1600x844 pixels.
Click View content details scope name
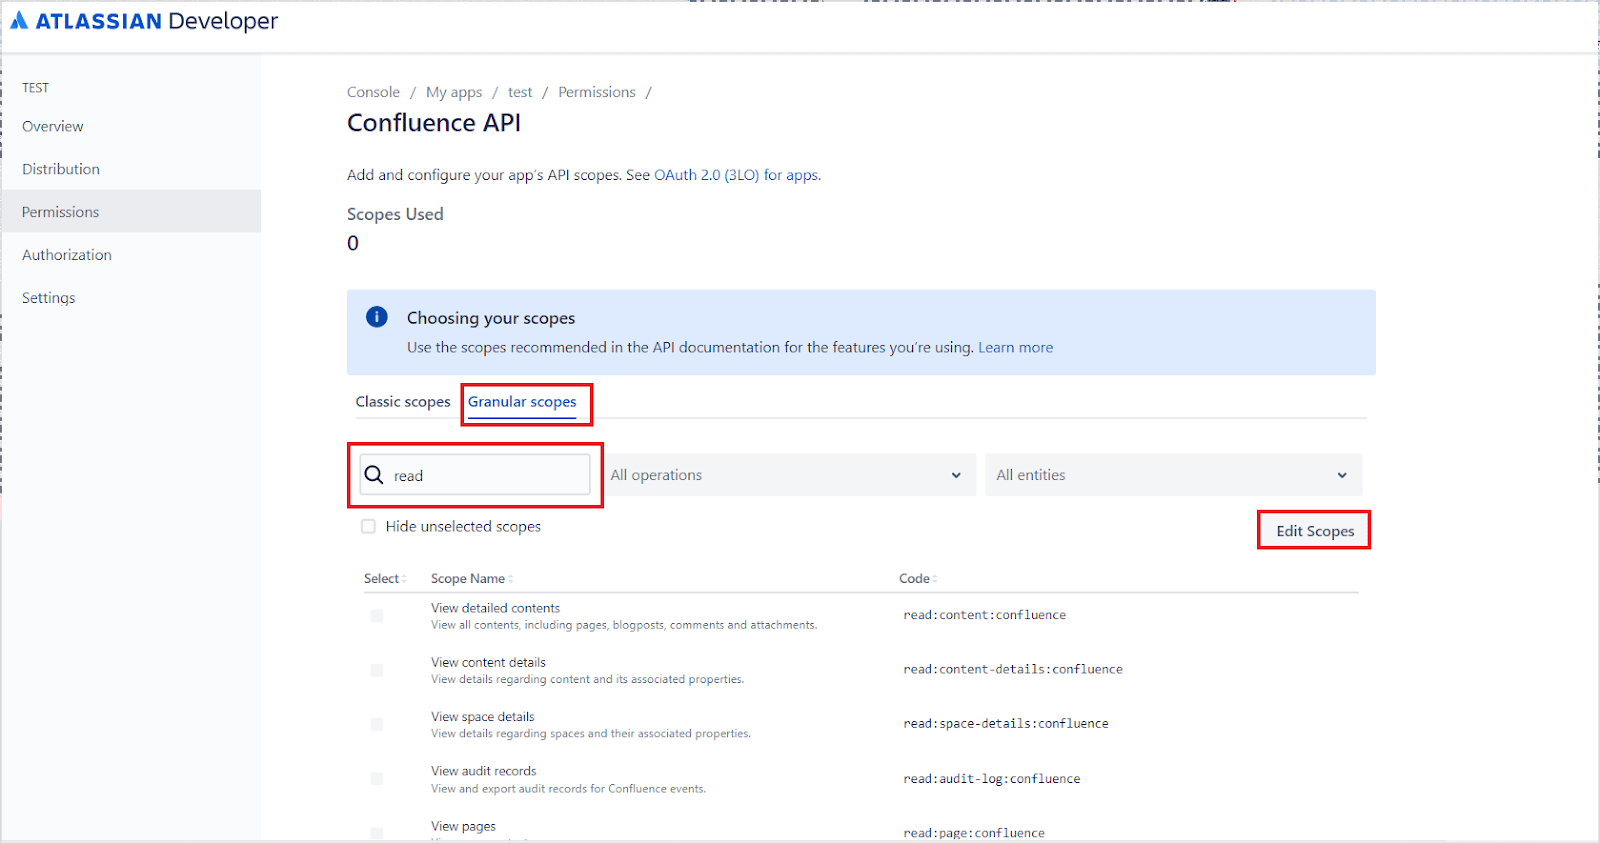click(x=488, y=662)
